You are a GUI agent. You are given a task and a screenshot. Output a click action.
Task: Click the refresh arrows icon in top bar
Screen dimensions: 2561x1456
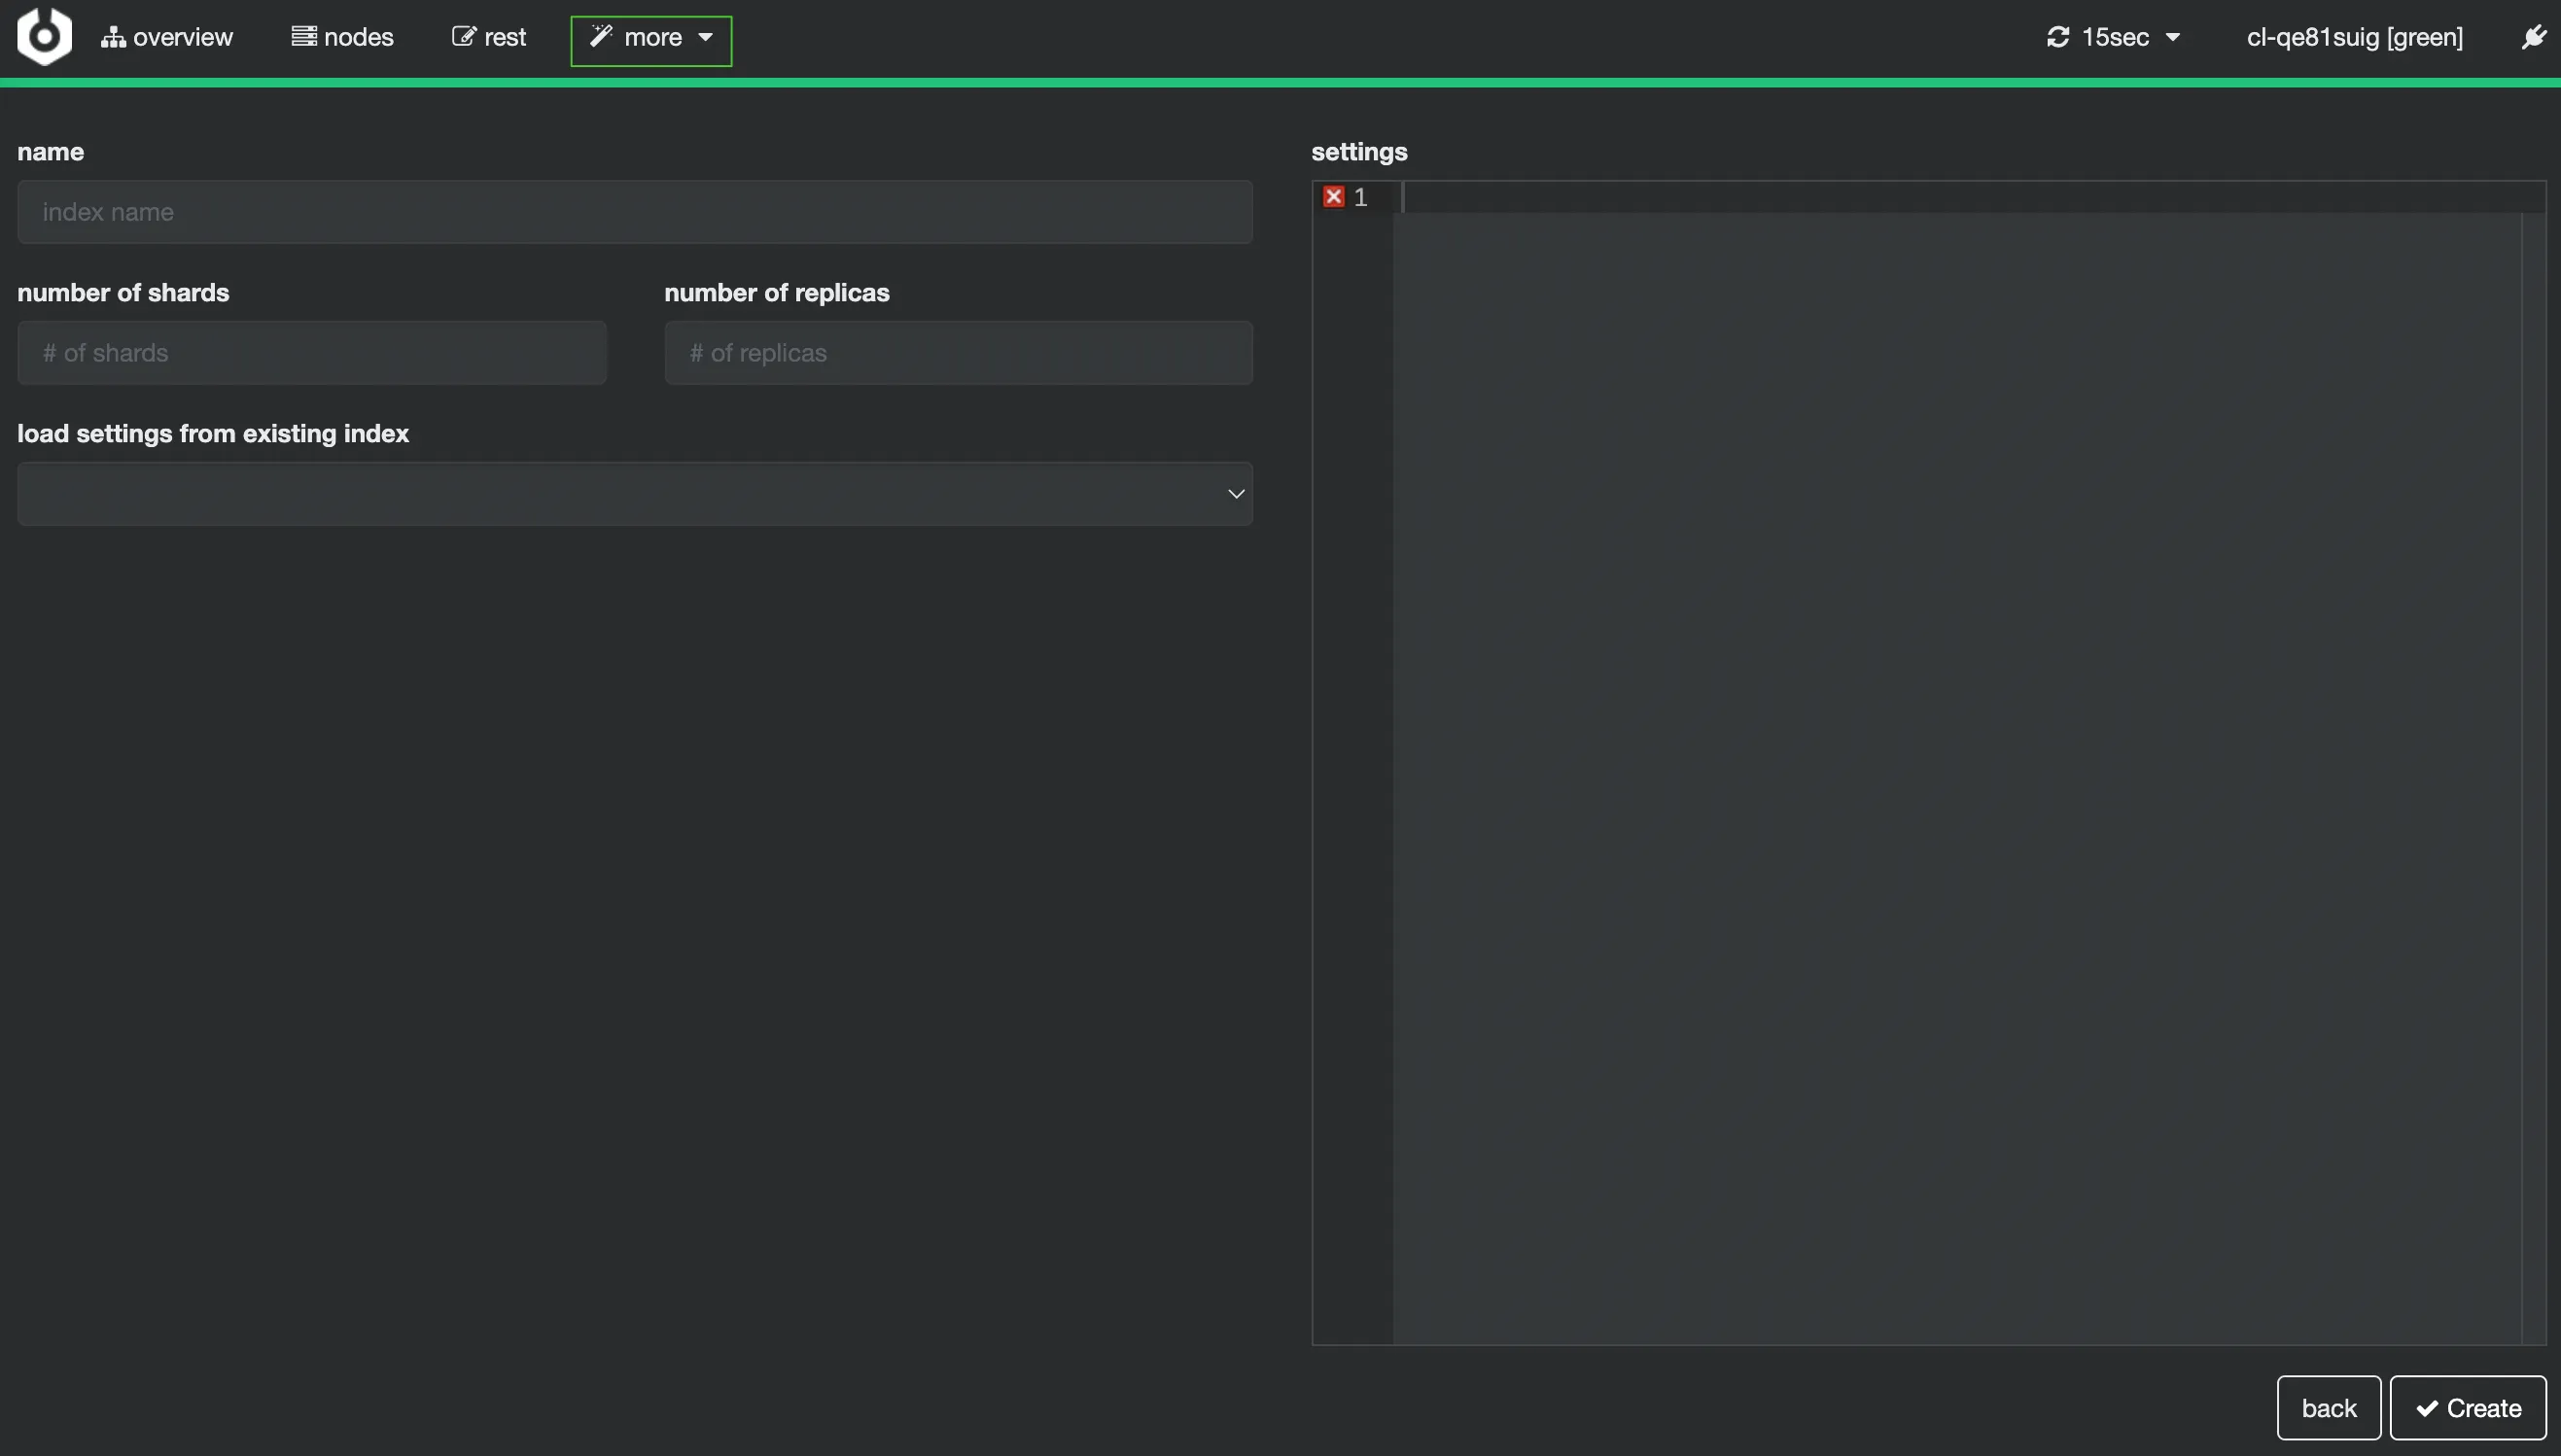click(x=2059, y=36)
